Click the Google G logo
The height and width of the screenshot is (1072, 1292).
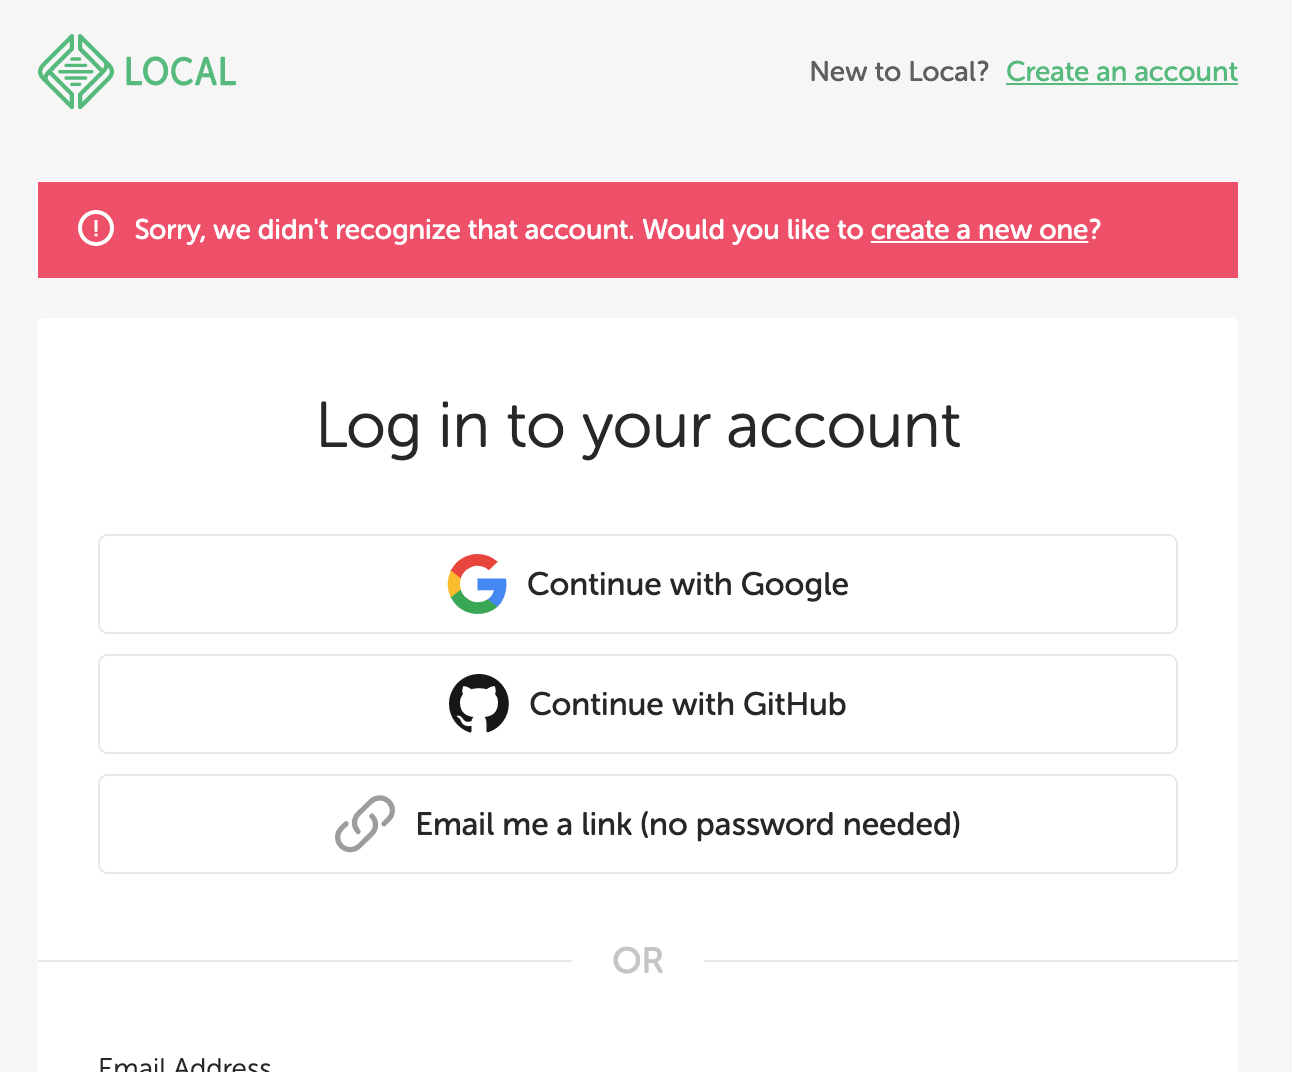[477, 584]
